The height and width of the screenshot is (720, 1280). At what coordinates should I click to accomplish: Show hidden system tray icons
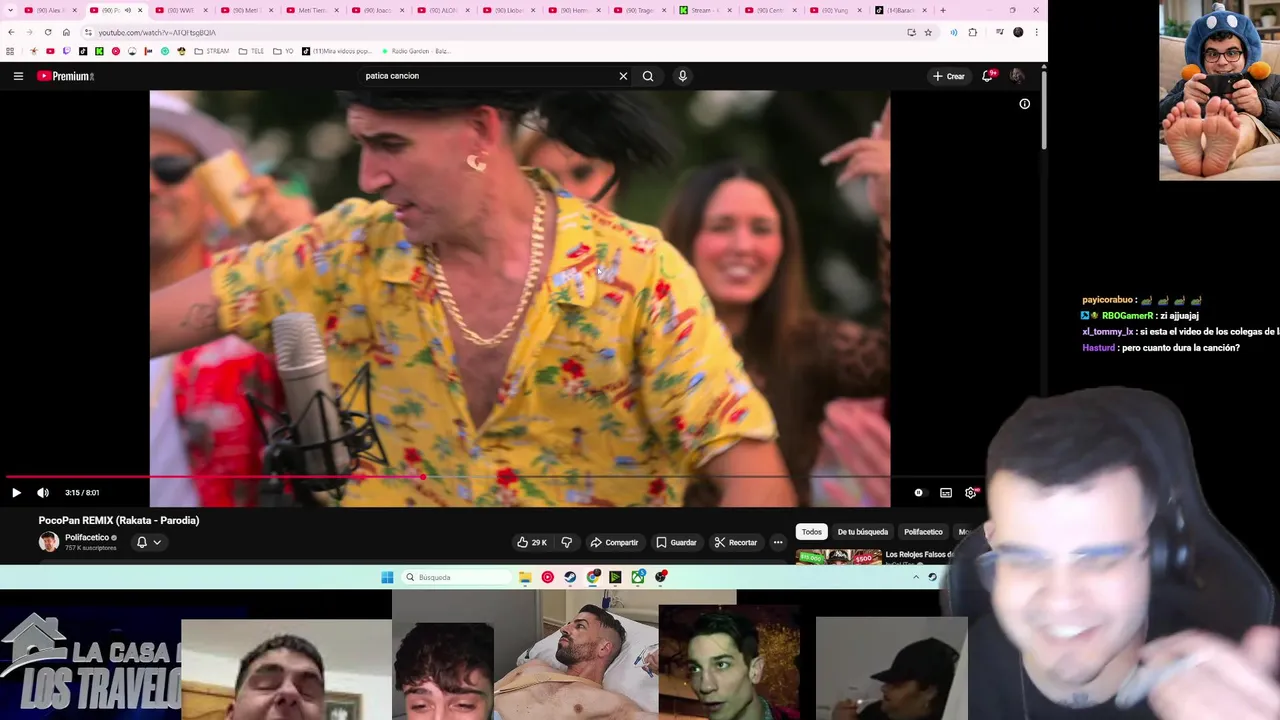(915, 577)
